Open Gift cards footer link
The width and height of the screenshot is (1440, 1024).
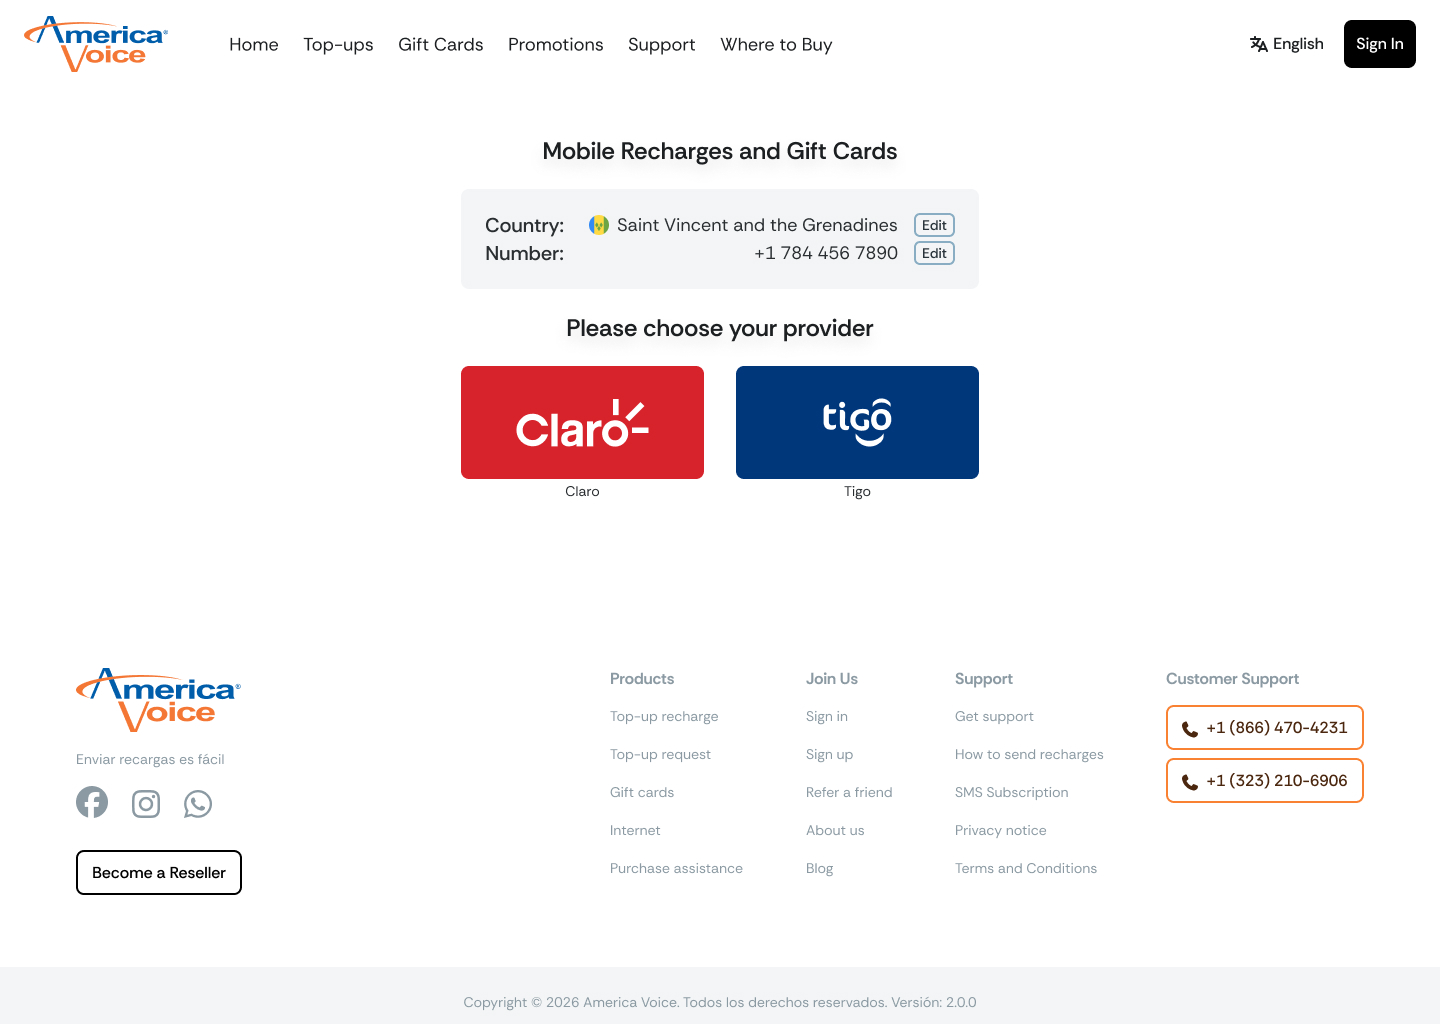[642, 792]
